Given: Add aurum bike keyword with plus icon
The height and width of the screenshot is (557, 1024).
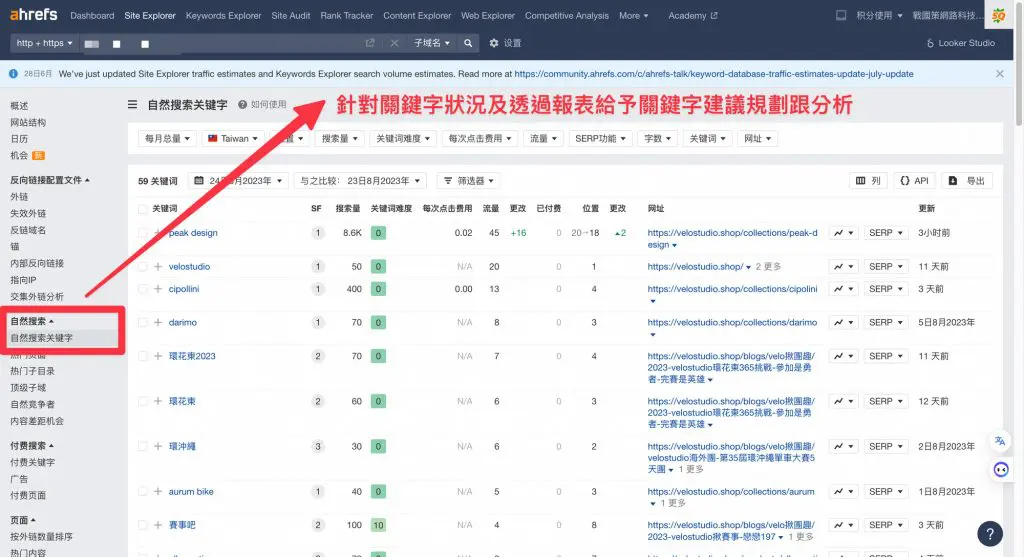Looking at the screenshot, I should [157, 492].
